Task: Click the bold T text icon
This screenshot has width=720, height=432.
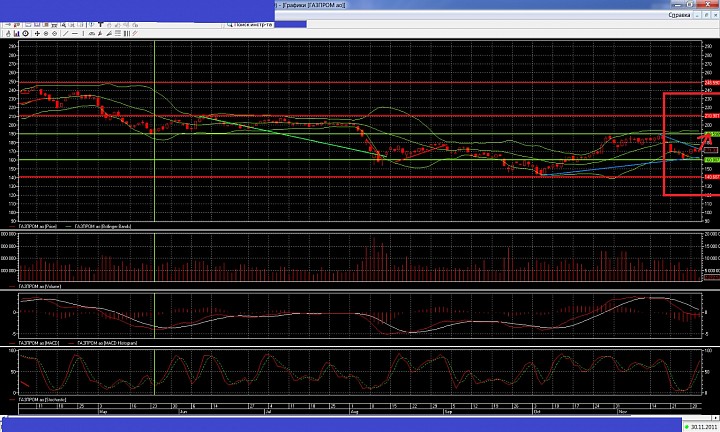Action: point(101,25)
